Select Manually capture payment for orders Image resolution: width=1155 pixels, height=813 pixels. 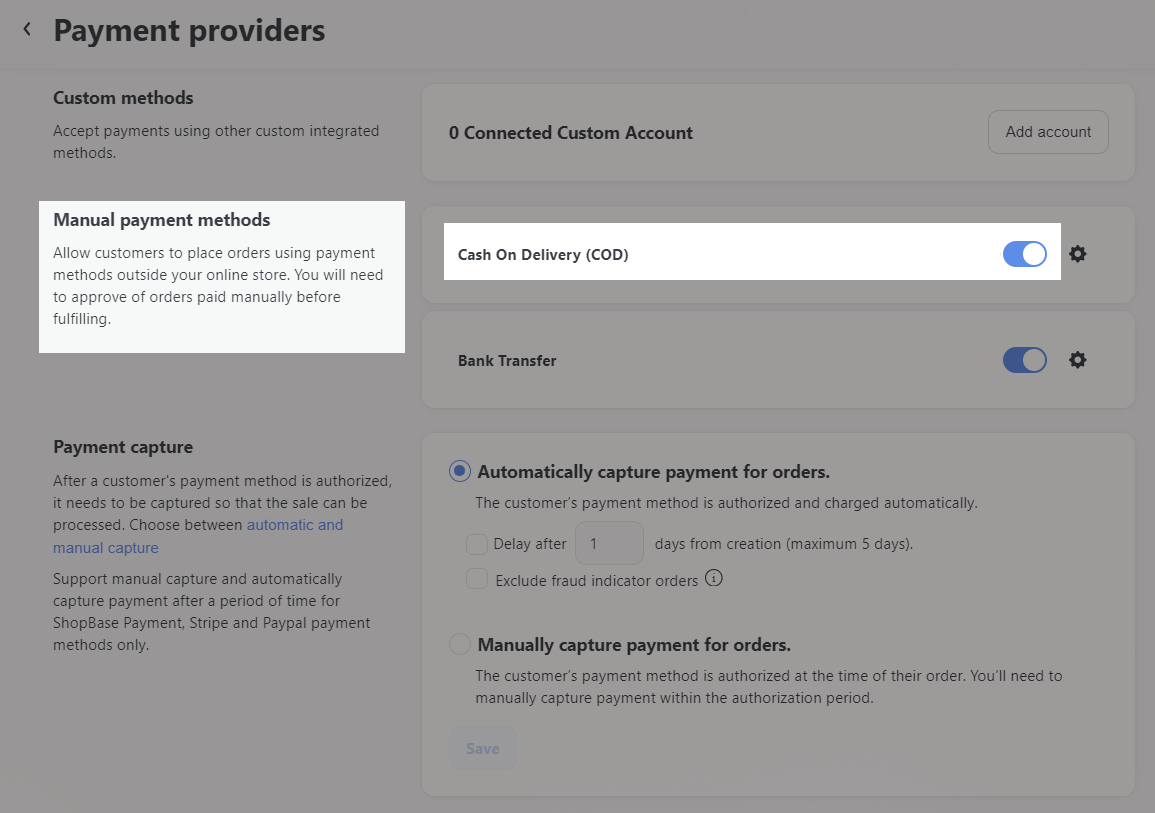click(460, 644)
